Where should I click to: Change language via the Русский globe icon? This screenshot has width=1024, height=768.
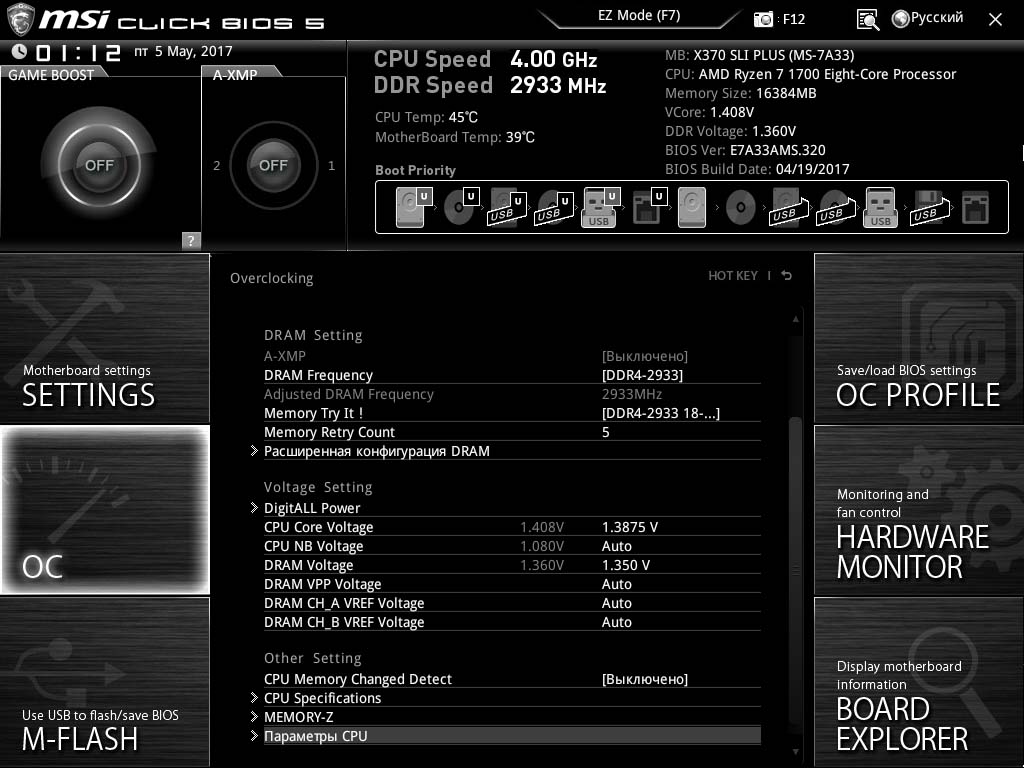point(927,18)
